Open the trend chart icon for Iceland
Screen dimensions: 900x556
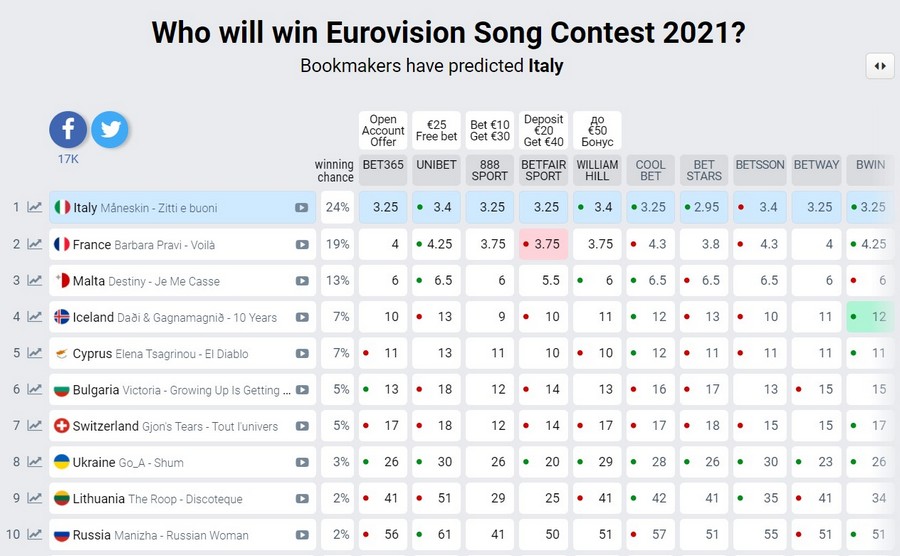coord(35,318)
